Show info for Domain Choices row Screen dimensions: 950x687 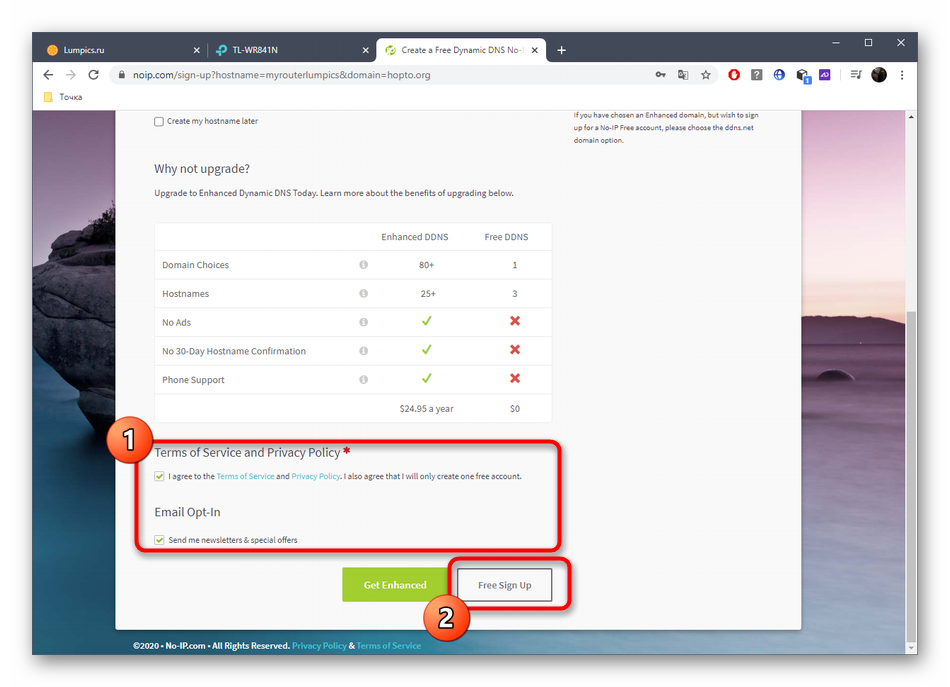[x=364, y=265]
